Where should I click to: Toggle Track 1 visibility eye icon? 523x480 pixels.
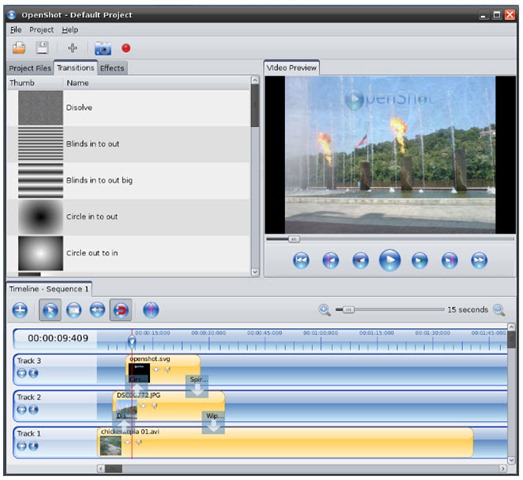(x=22, y=446)
